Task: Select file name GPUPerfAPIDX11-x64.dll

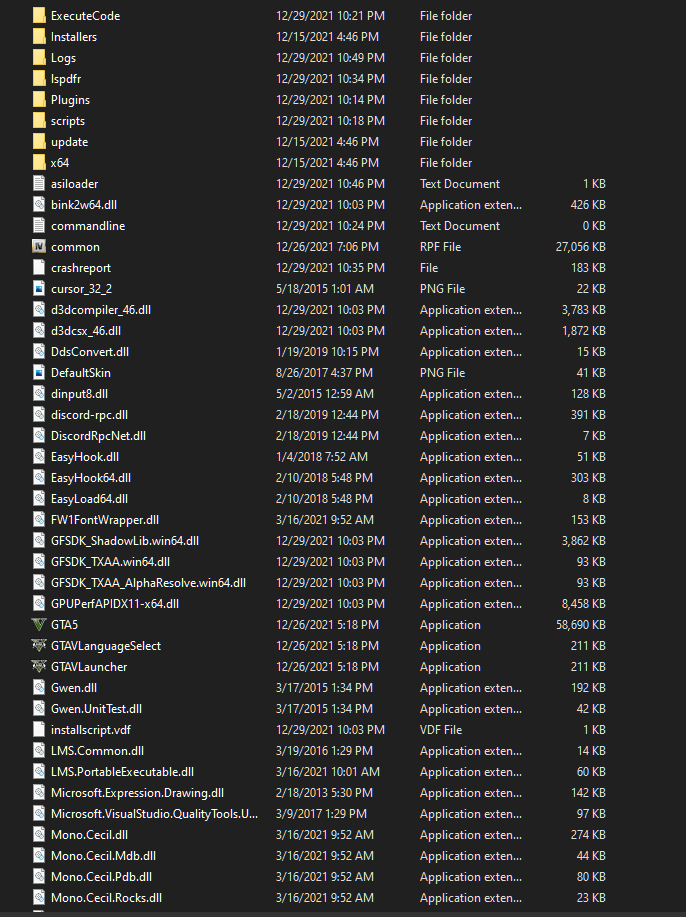Action: (115, 604)
